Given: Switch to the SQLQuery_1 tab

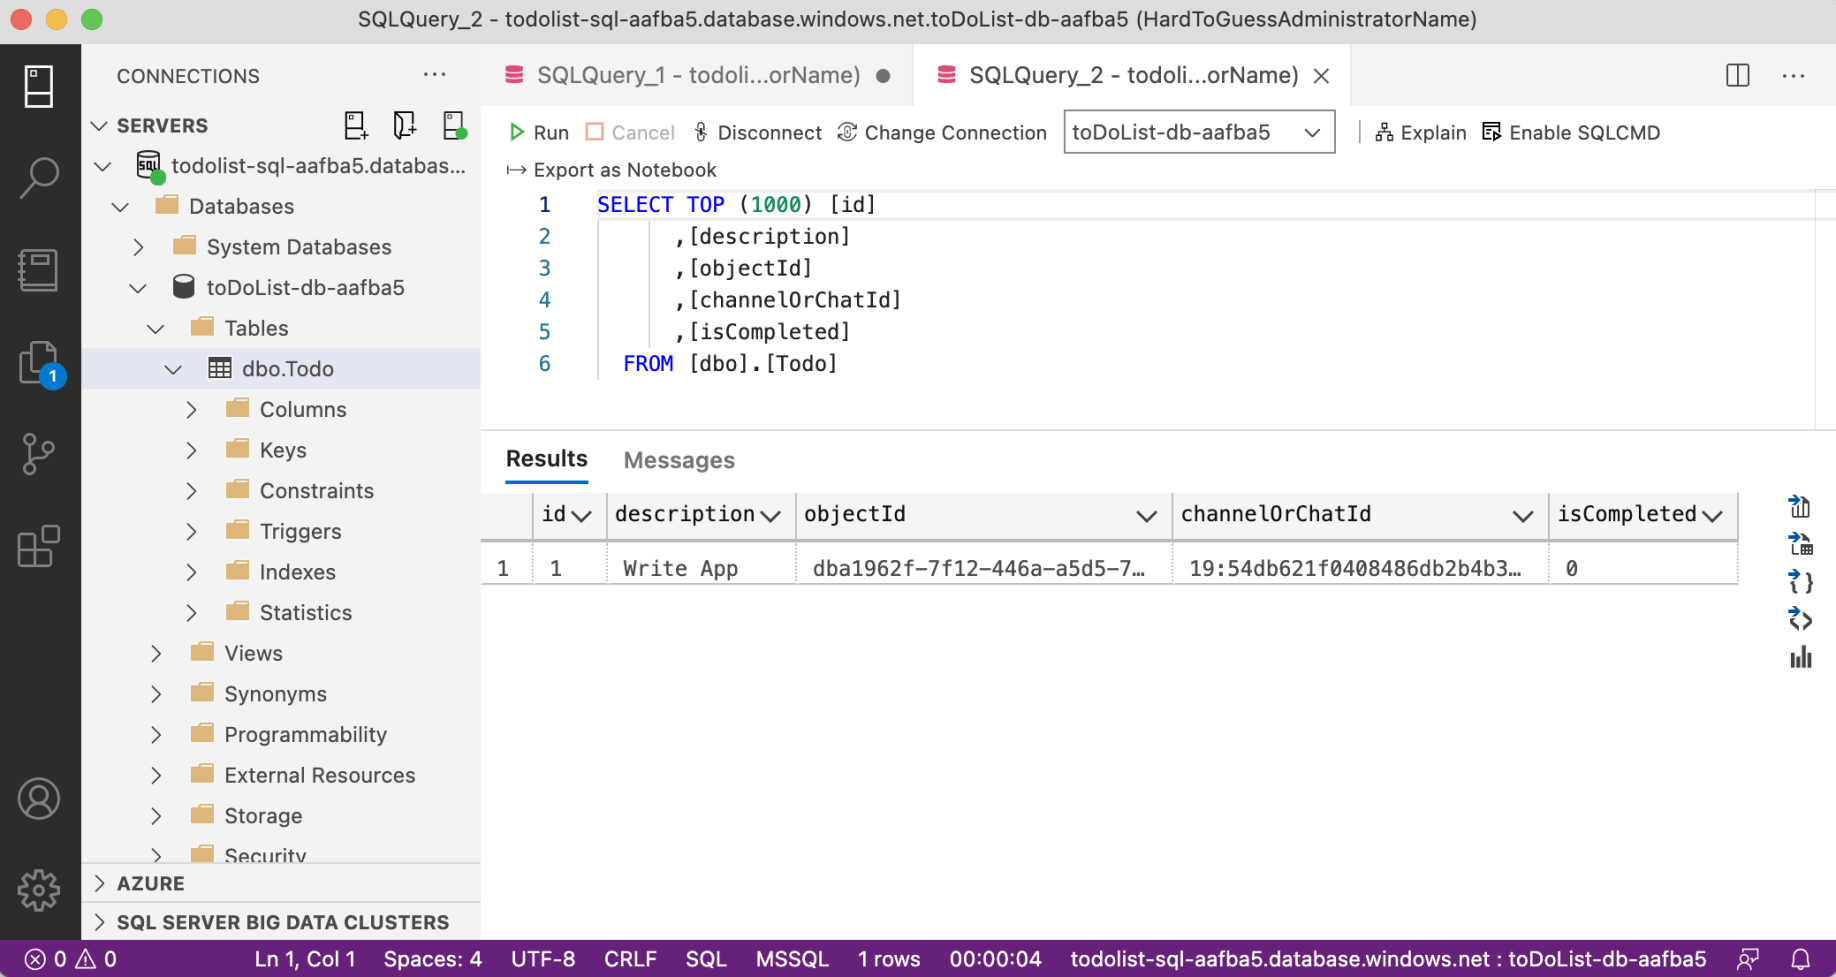Looking at the screenshot, I should coord(696,75).
